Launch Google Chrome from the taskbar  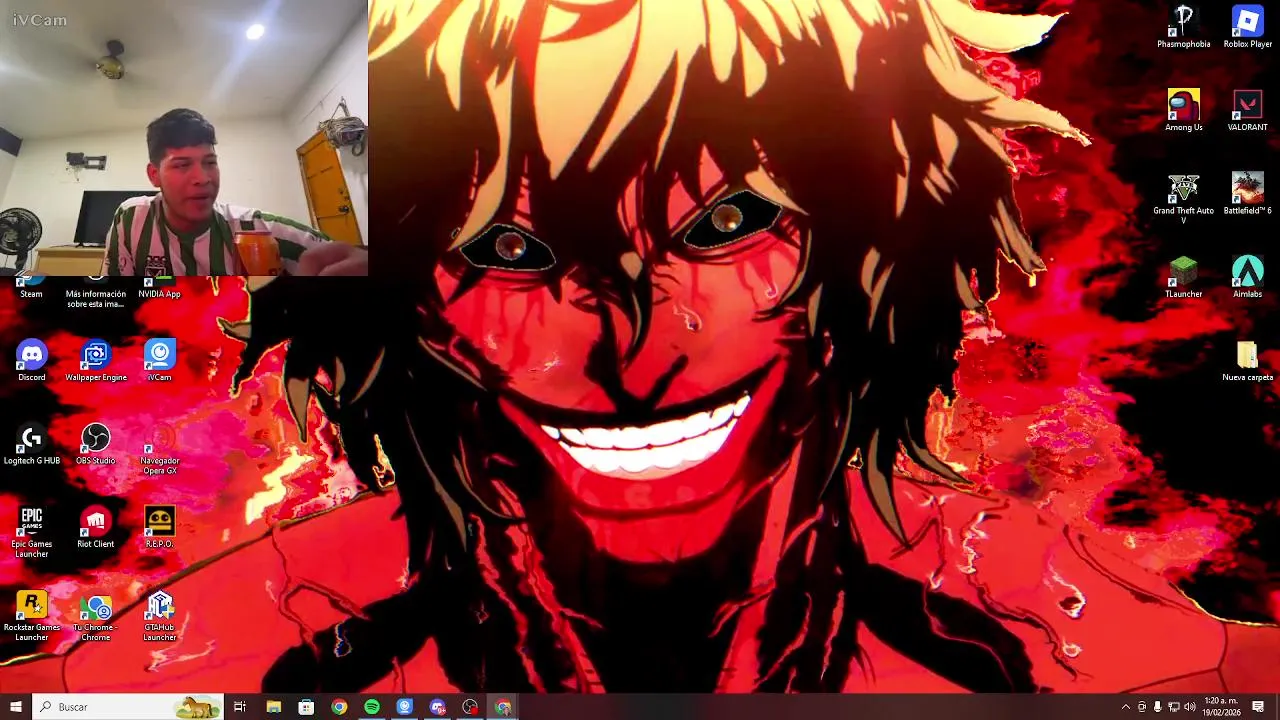[339, 707]
